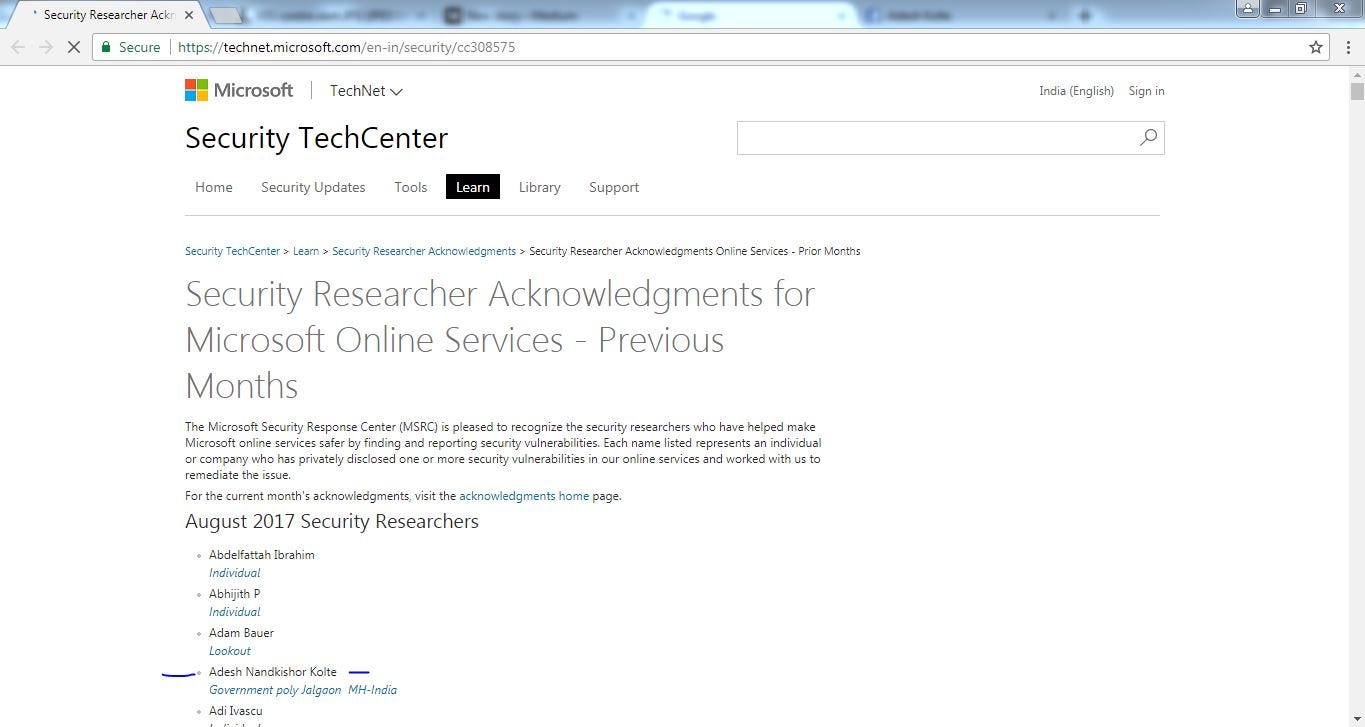Click the August 2017 Security Researchers heading
The image size is (1365, 727).
click(x=332, y=521)
